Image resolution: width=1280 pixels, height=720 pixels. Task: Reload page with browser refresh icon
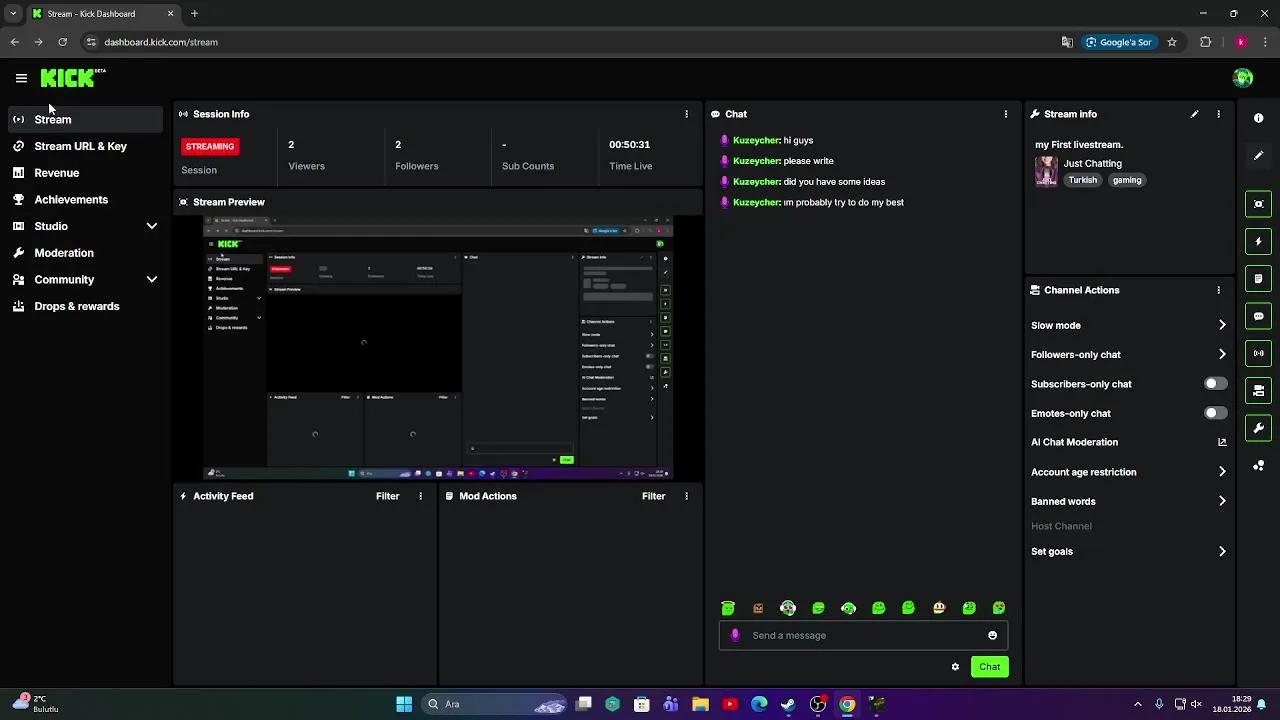[x=62, y=42]
